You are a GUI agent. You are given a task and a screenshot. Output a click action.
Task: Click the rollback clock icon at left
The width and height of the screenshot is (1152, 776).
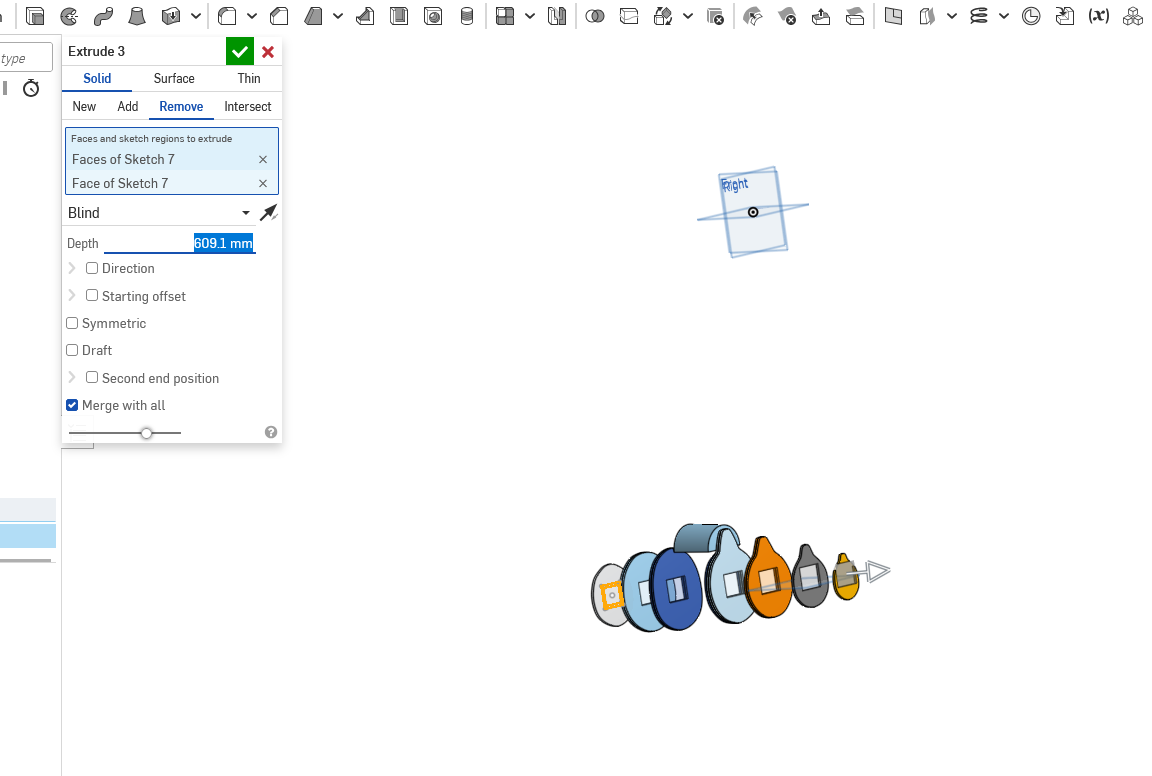tap(31, 88)
